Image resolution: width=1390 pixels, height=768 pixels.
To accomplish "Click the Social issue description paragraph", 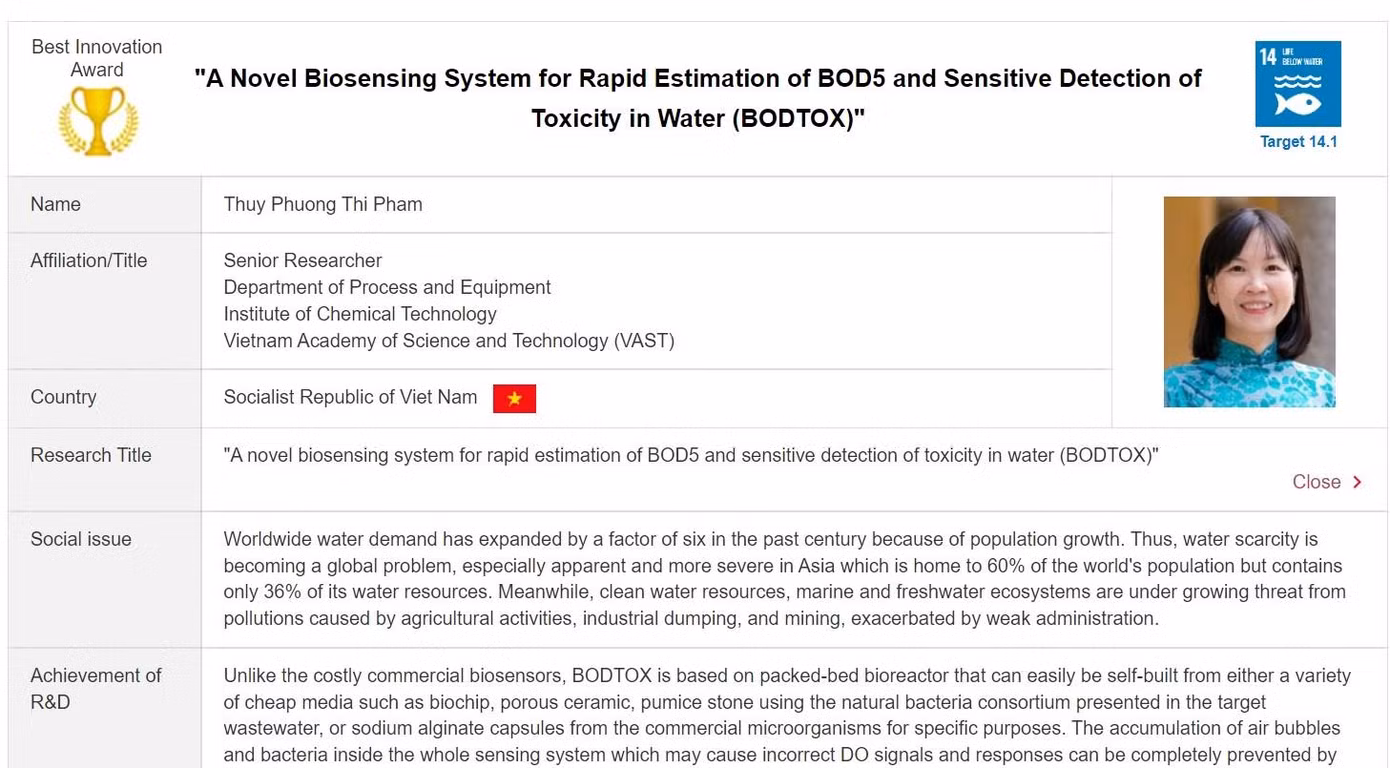I will (x=785, y=579).
